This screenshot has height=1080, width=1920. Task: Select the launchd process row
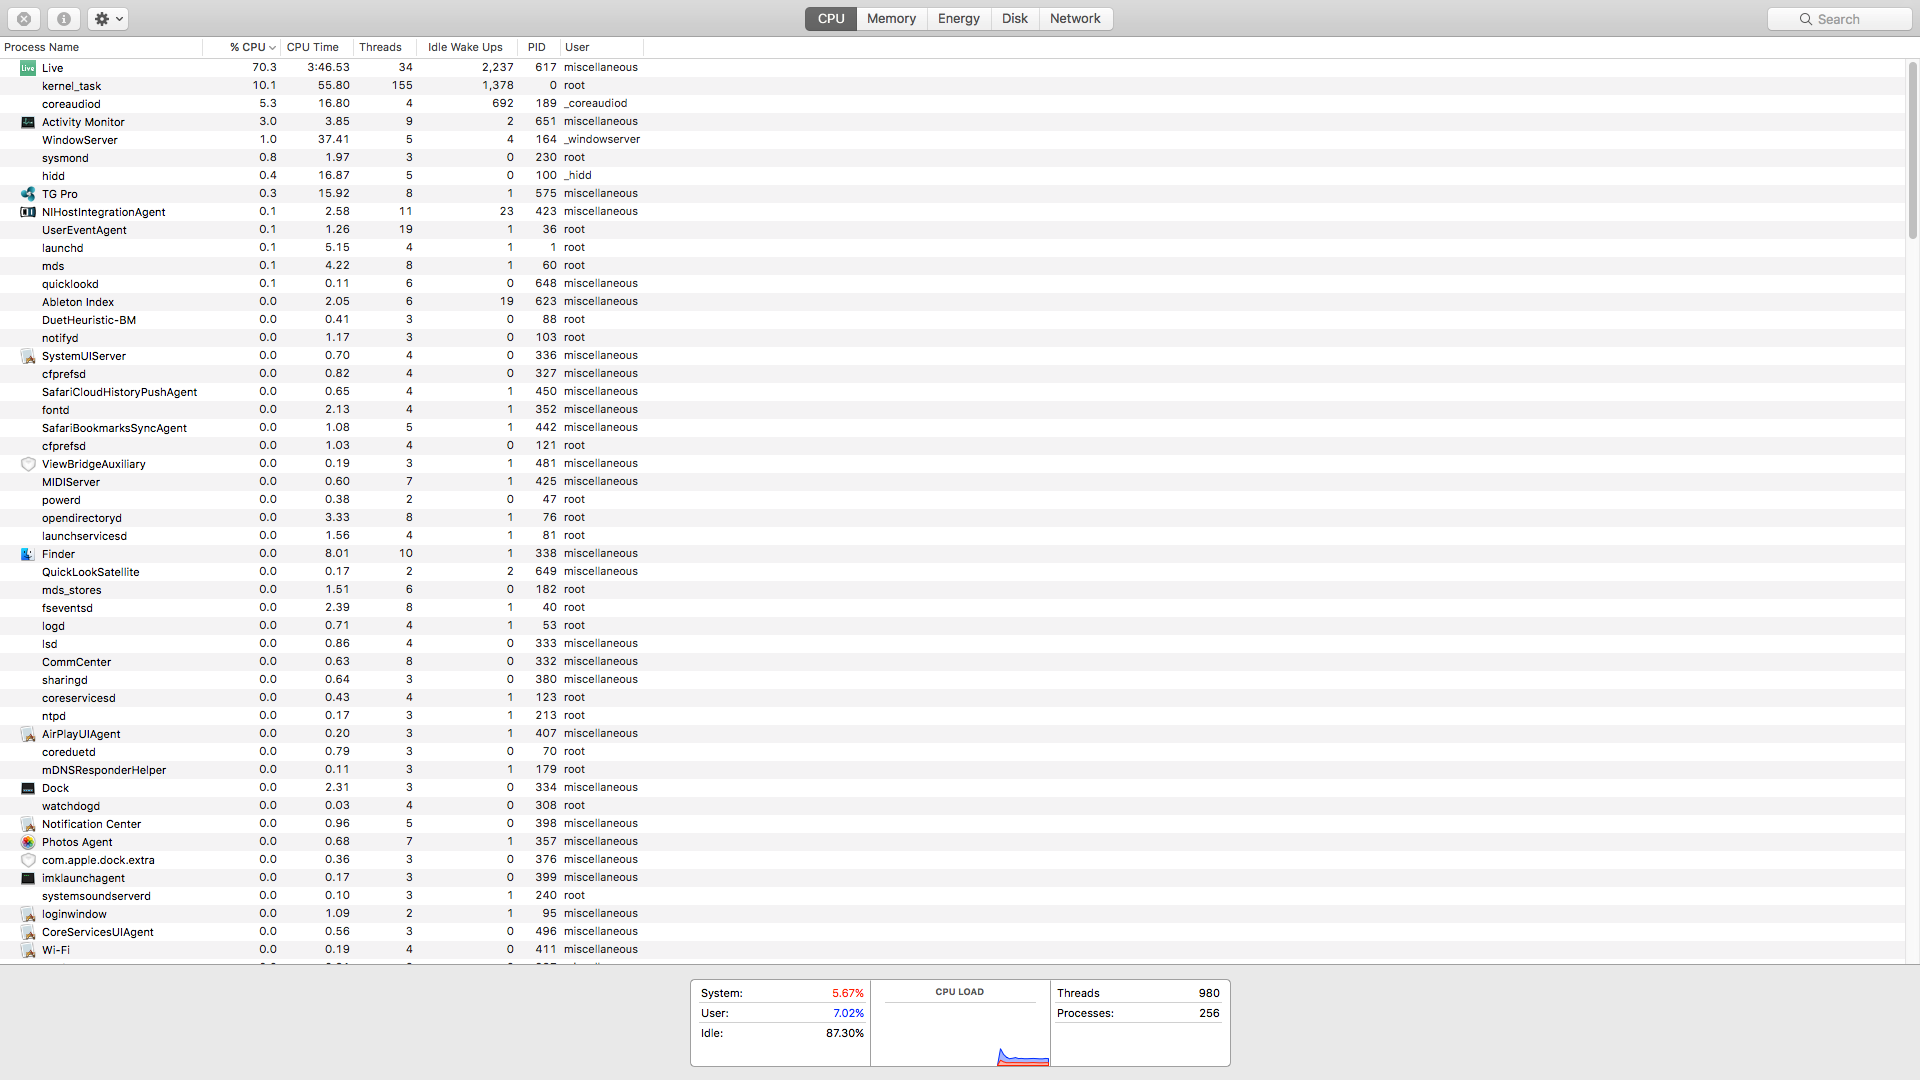coord(952,248)
